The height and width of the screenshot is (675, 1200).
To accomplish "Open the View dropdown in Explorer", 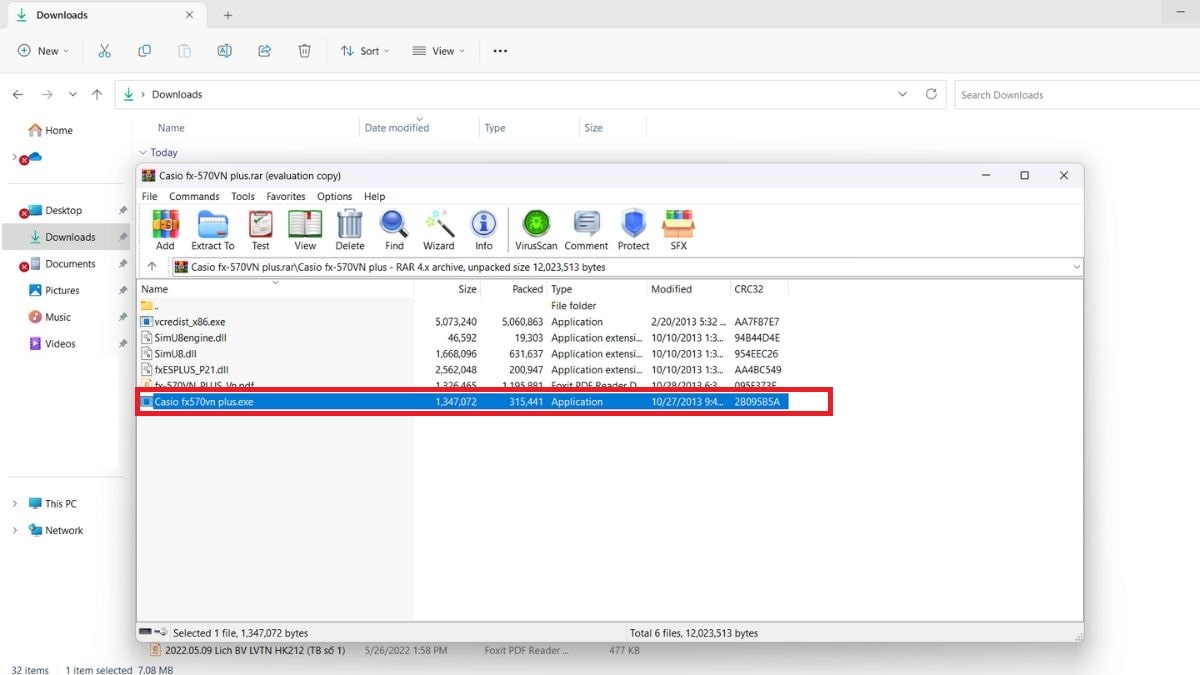I will pyautogui.click(x=439, y=51).
